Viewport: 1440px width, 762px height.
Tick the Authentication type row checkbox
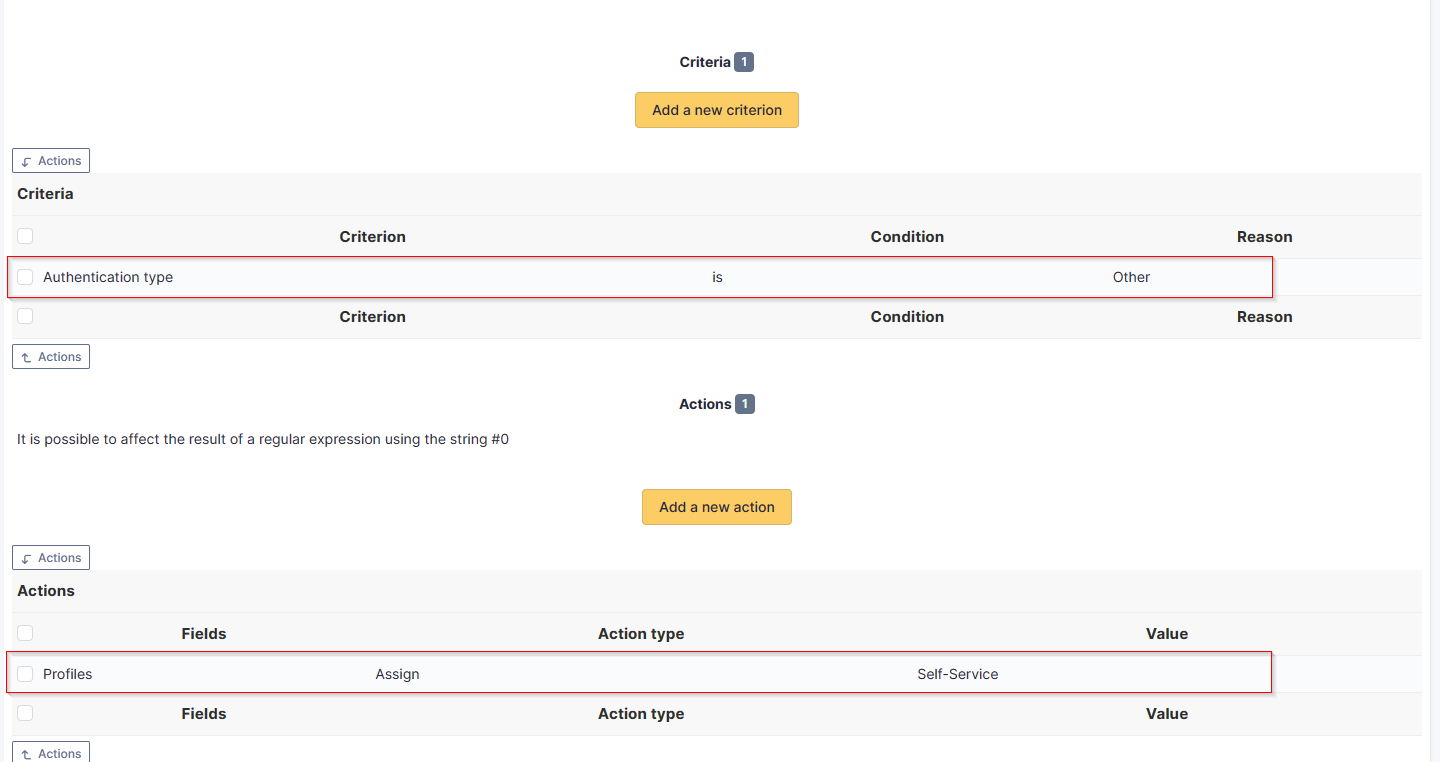coord(25,277)
